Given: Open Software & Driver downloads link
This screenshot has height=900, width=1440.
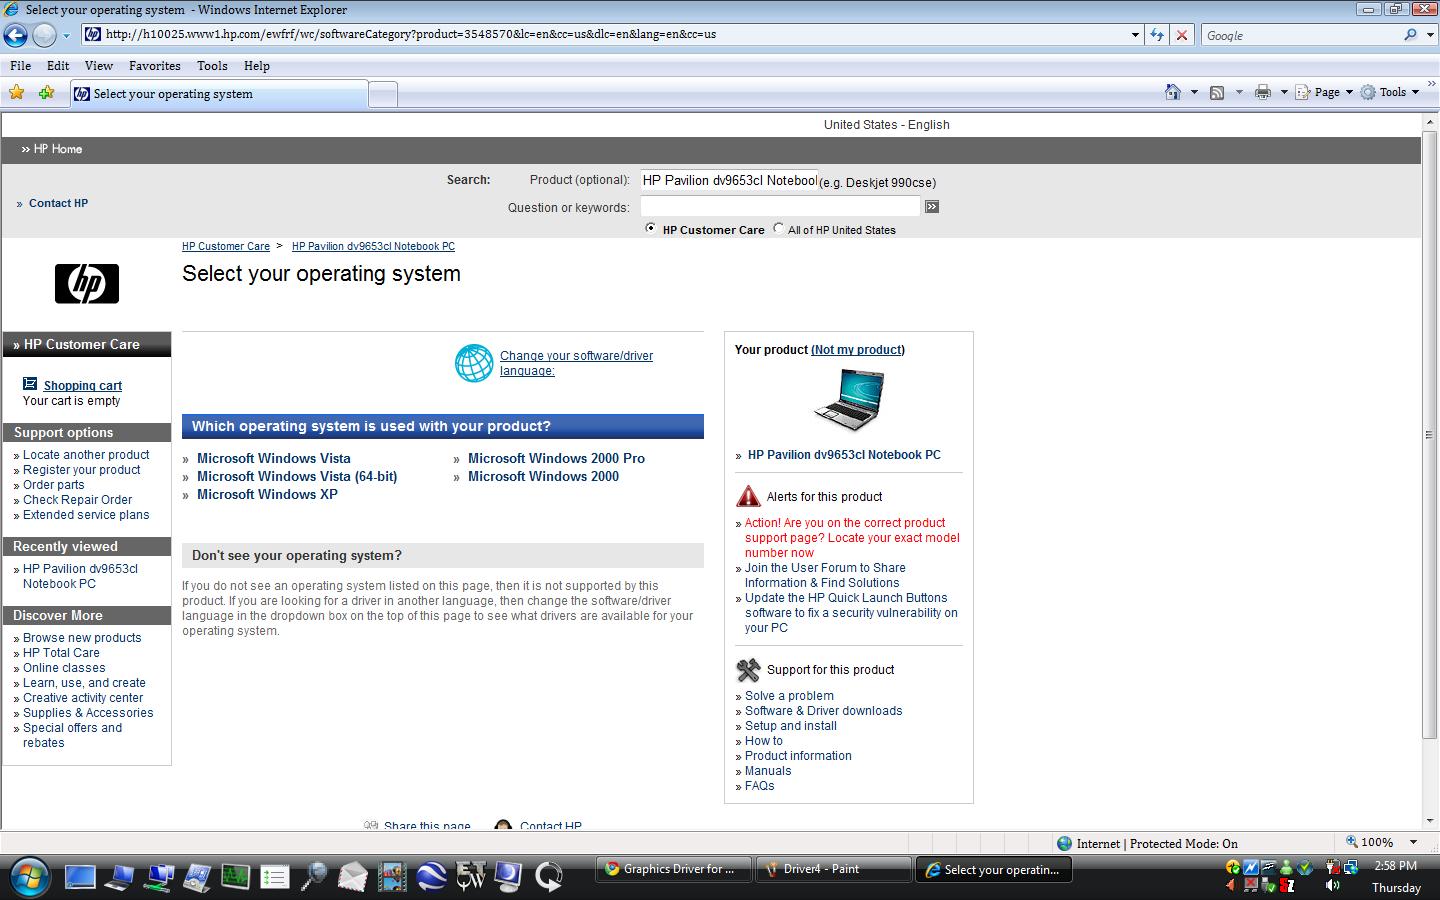Looking at the screenshot, I should tap(823, 711).
